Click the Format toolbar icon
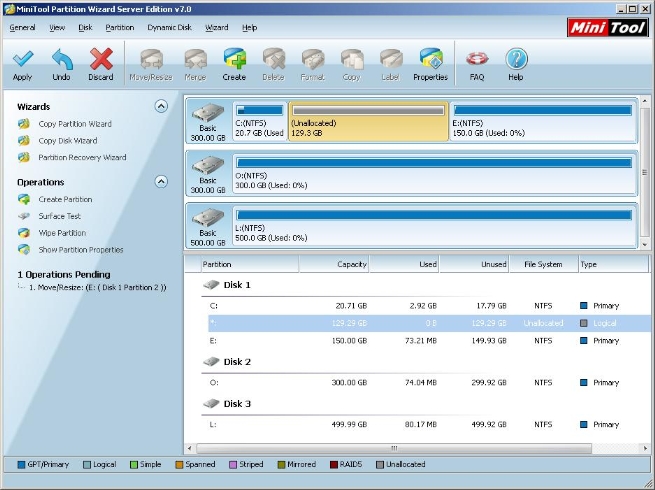 click(x=313, y=59)
